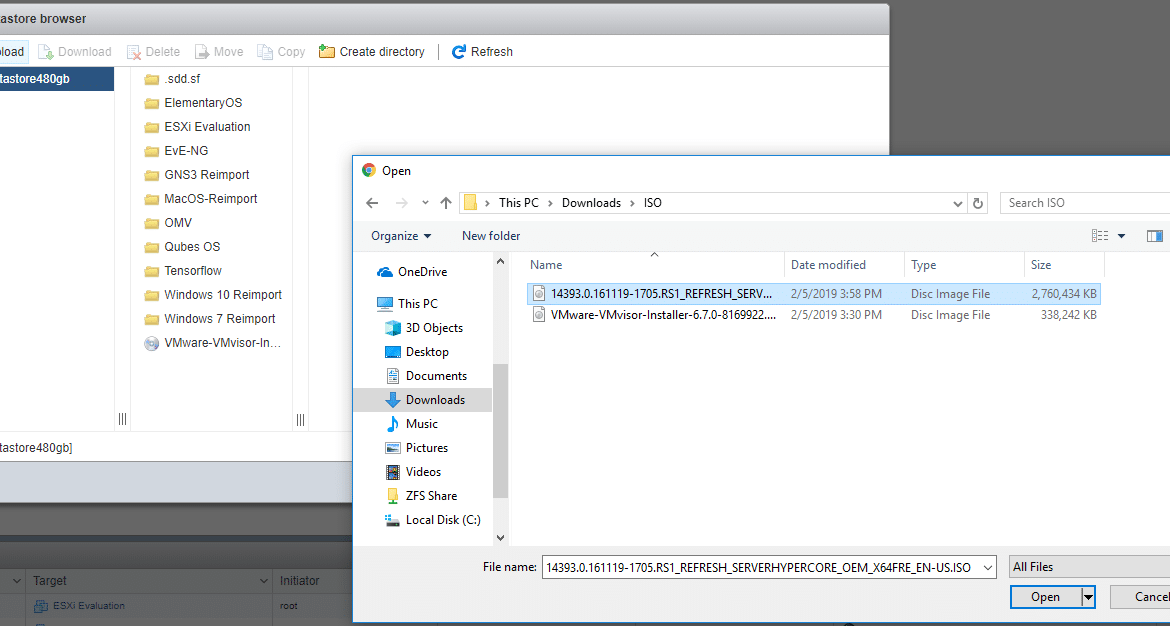Select Desktop in the navigation pane

(x=427, y=352)
